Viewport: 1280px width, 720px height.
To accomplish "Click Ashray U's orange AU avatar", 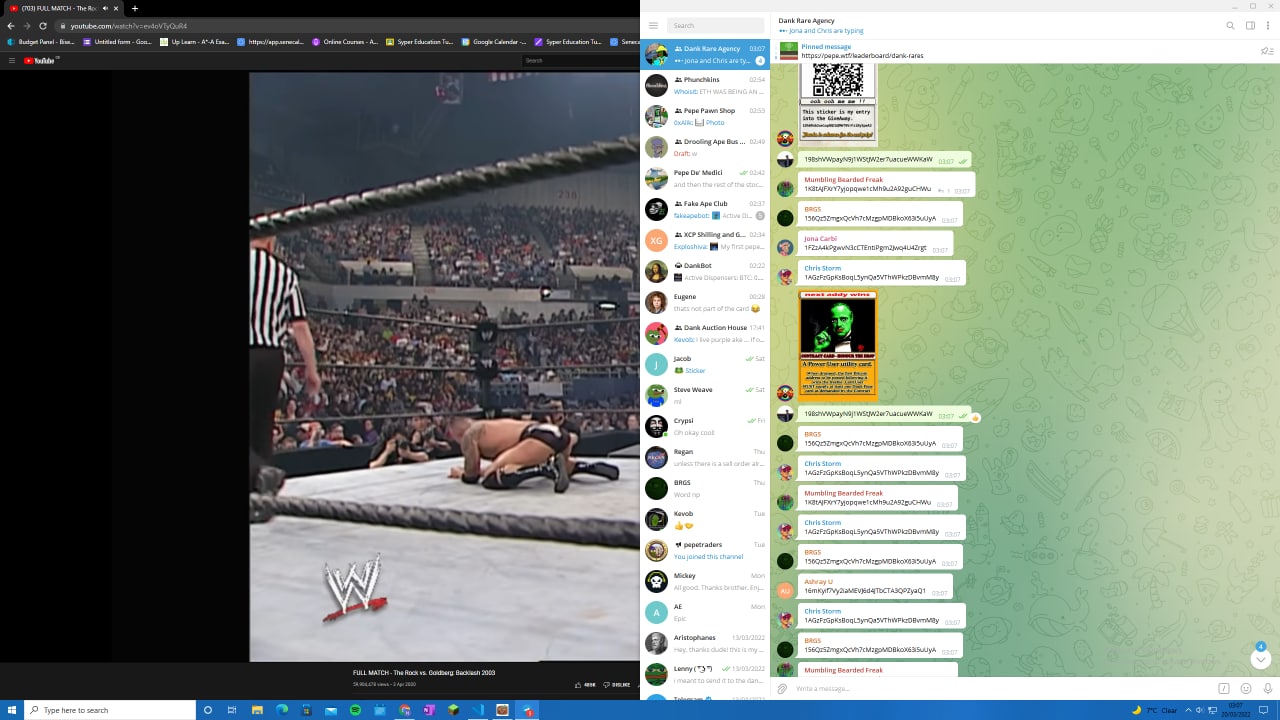I will click(785, 590).
